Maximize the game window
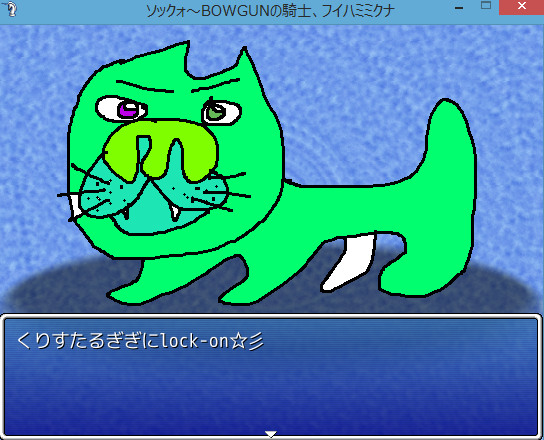 tap(486, 6)
